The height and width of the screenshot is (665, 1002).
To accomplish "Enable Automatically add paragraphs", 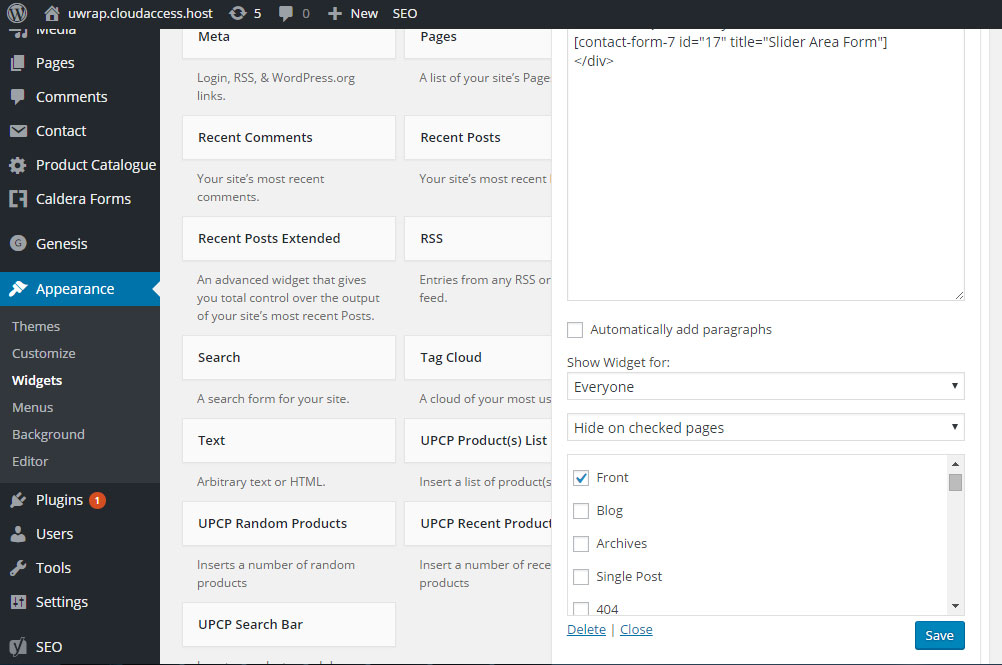I will coord(575,329).
